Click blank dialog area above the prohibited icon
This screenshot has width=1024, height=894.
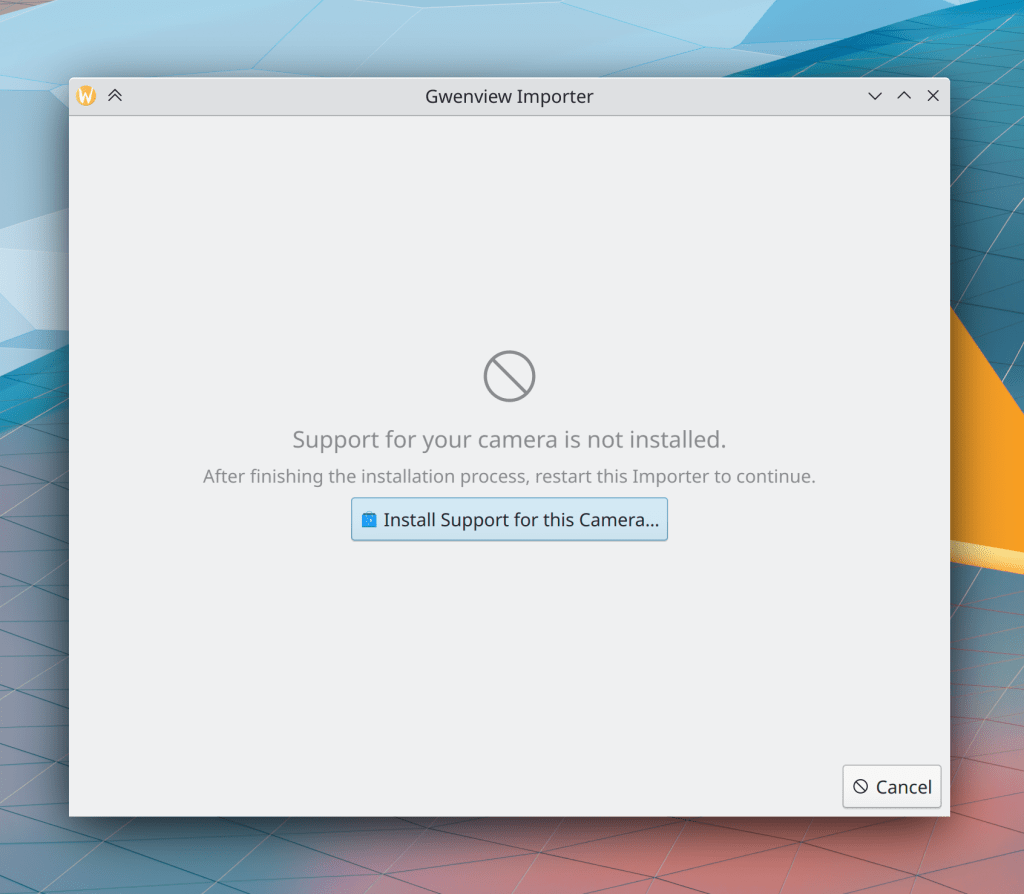(509, 230)
